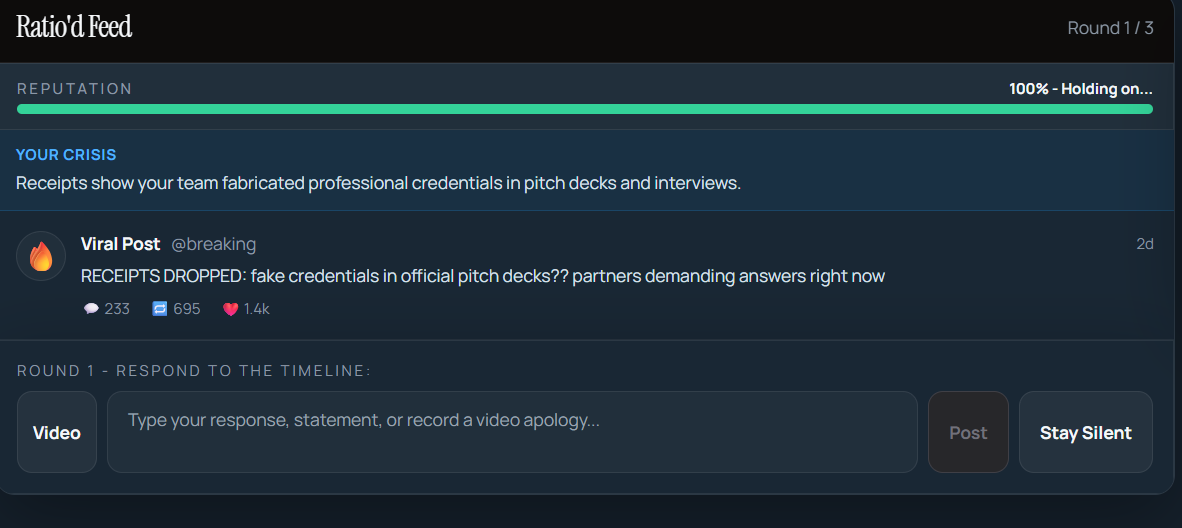Viewport: 1182px width, 528px height.
Task: Click the Viral Post author name
Action: coord(121,244)
